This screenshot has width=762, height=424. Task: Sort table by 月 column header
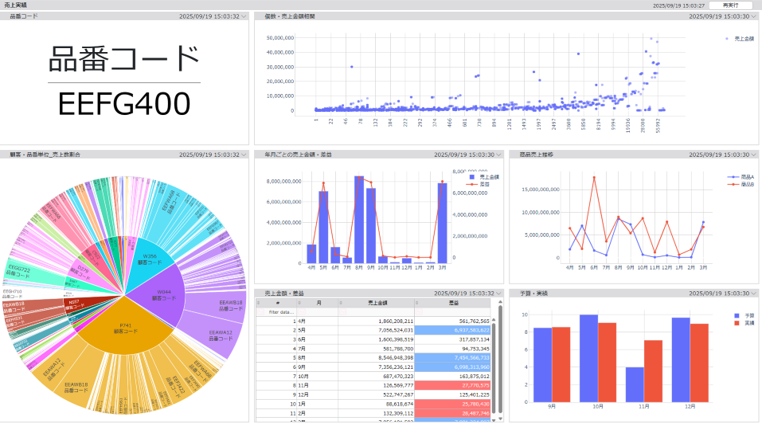(x=319, y=302)
